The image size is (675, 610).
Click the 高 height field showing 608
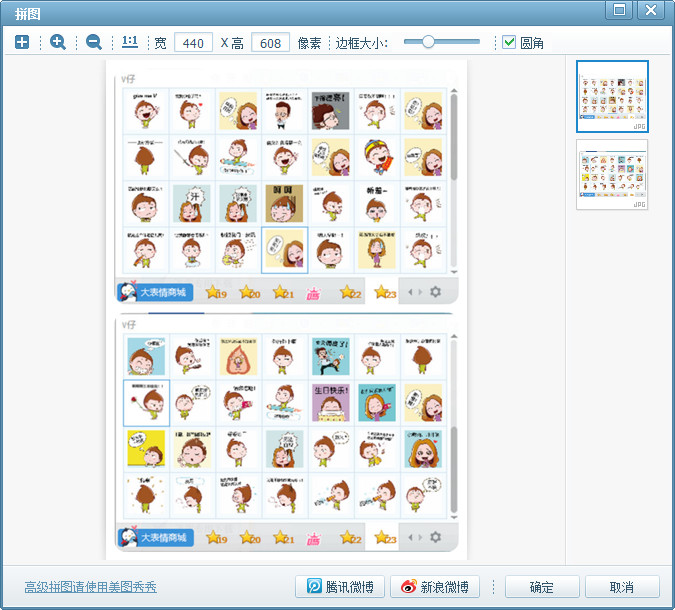coord(270,43)
